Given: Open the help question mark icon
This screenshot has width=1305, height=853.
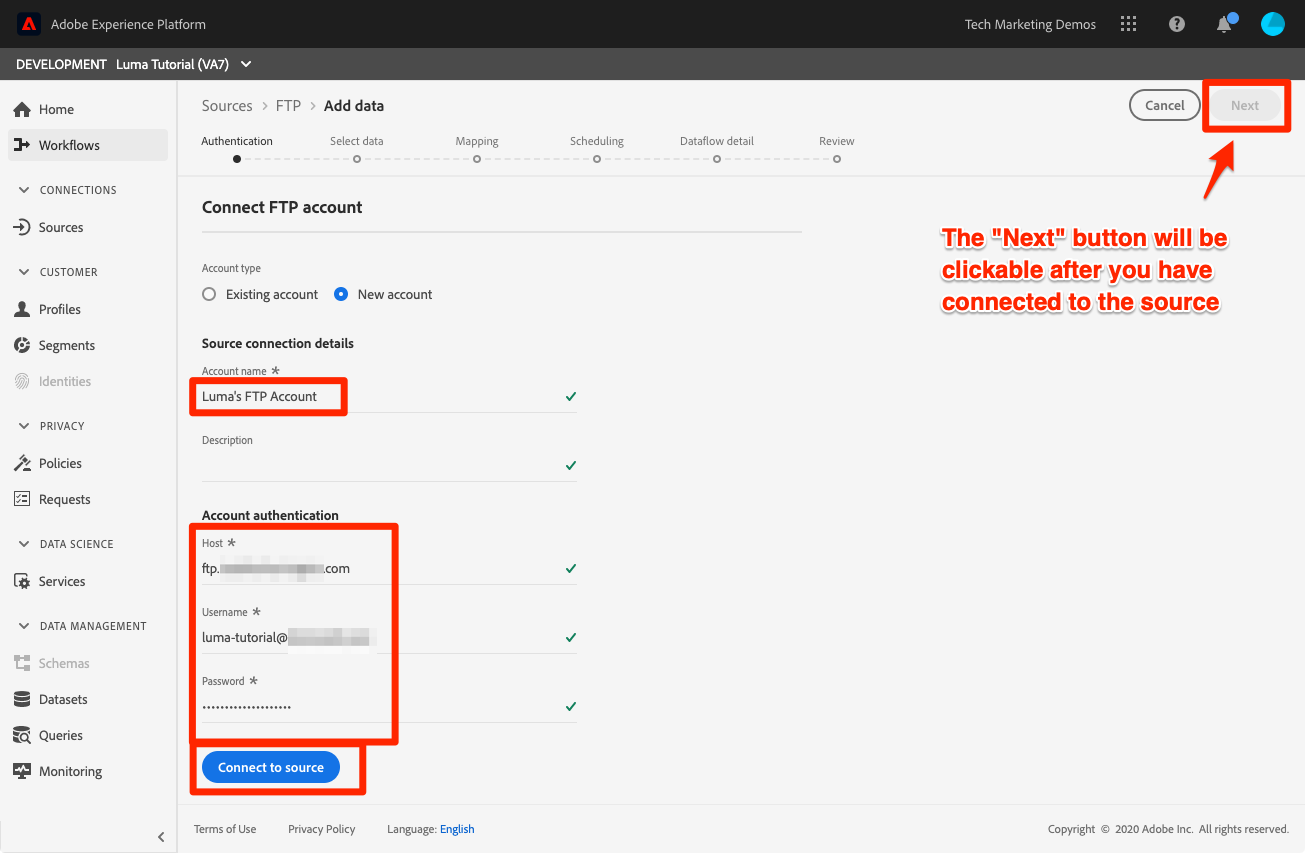Looking at the screenshot, I should (x=1177, y=24).
